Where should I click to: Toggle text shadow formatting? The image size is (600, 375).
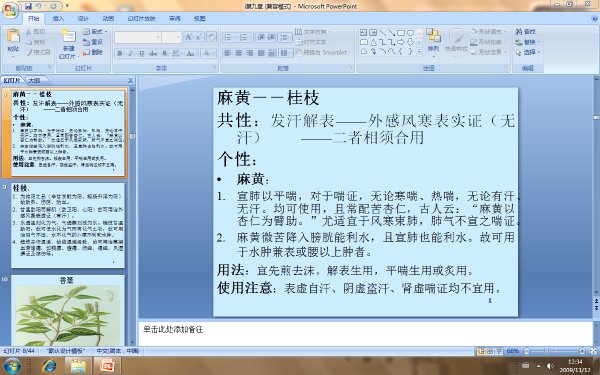click(165, 54)
